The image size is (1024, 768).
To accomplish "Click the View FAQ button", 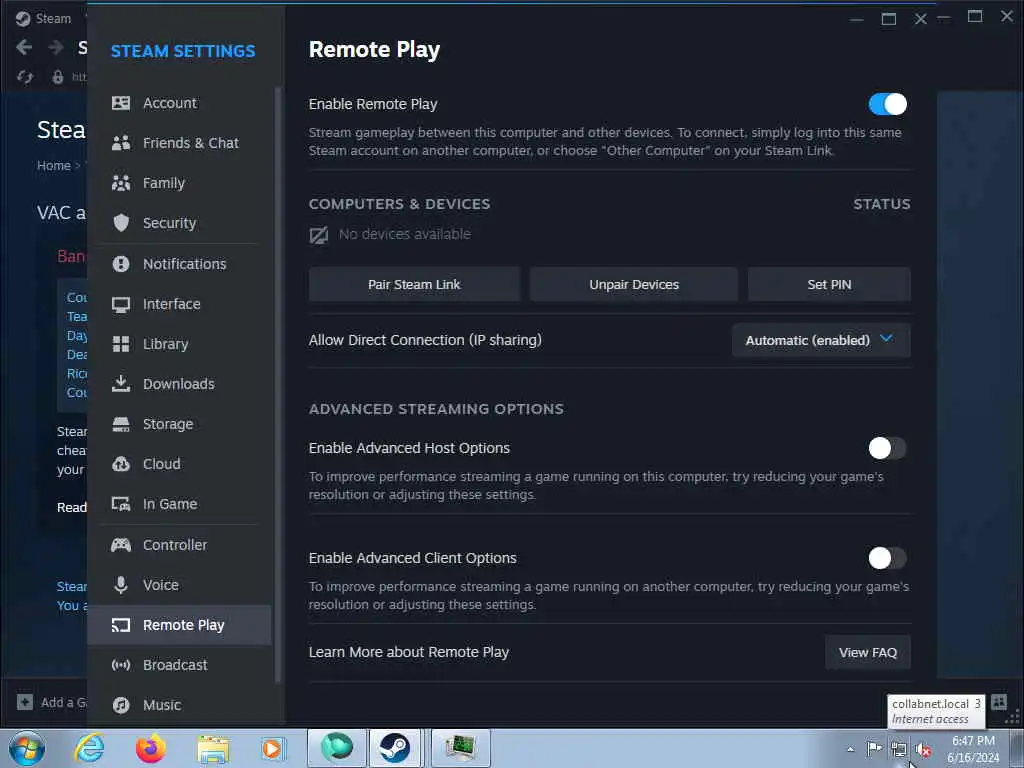I will (x=867, y=652).
